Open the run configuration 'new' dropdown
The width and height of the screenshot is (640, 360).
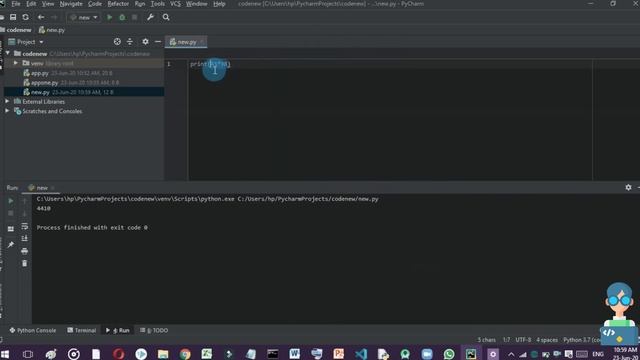point(84,17)
